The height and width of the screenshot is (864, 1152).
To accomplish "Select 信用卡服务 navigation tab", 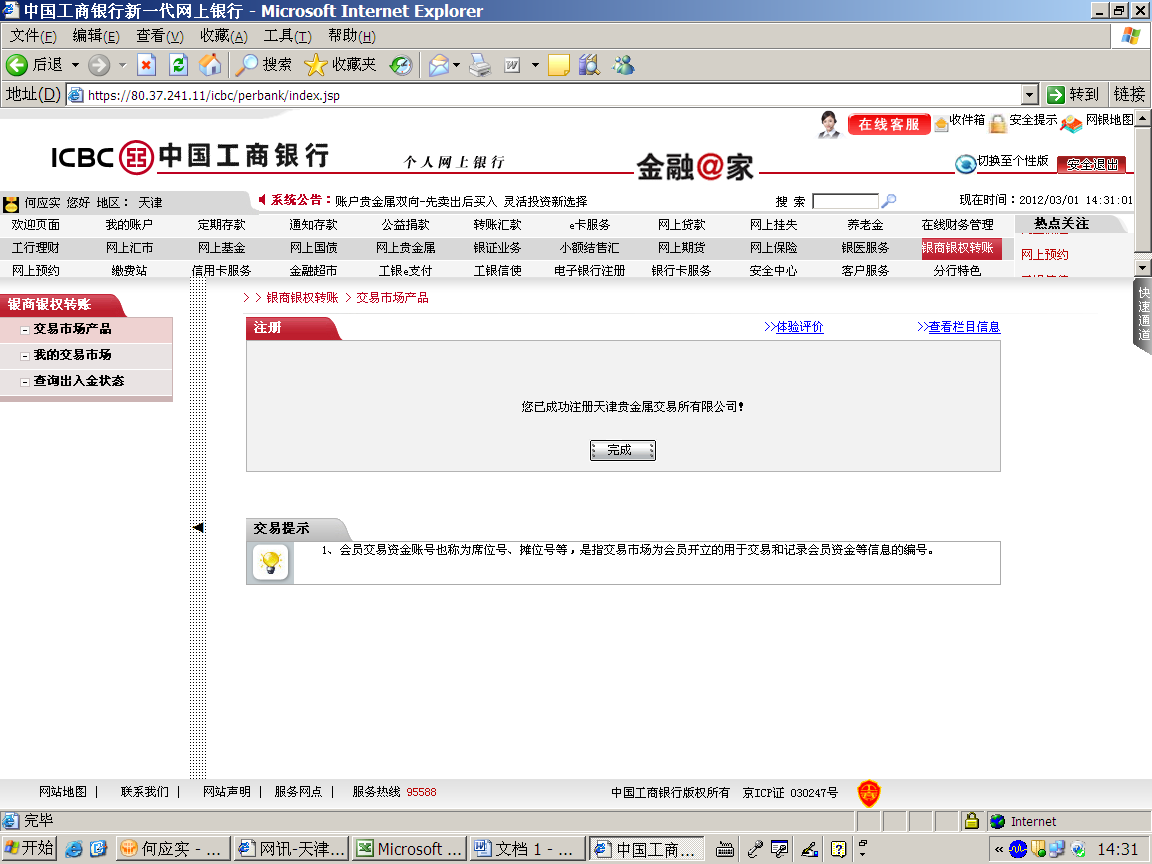I will pyautogui.click(x=221, y=270).
